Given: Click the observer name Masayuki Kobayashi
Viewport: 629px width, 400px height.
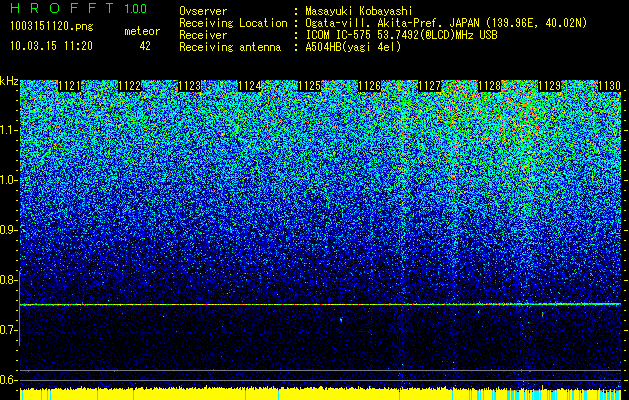Looking at the screenshot, I should coord(359,11).
